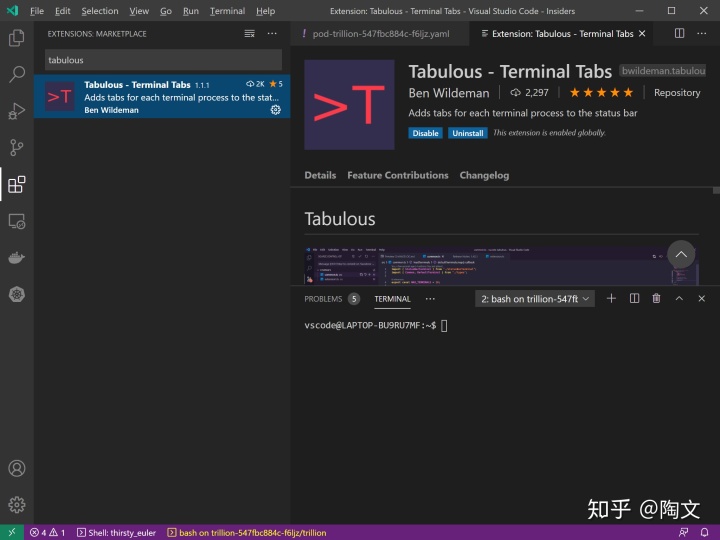Click the bwildeman.tabulous identifier badge

coord(663,71)
